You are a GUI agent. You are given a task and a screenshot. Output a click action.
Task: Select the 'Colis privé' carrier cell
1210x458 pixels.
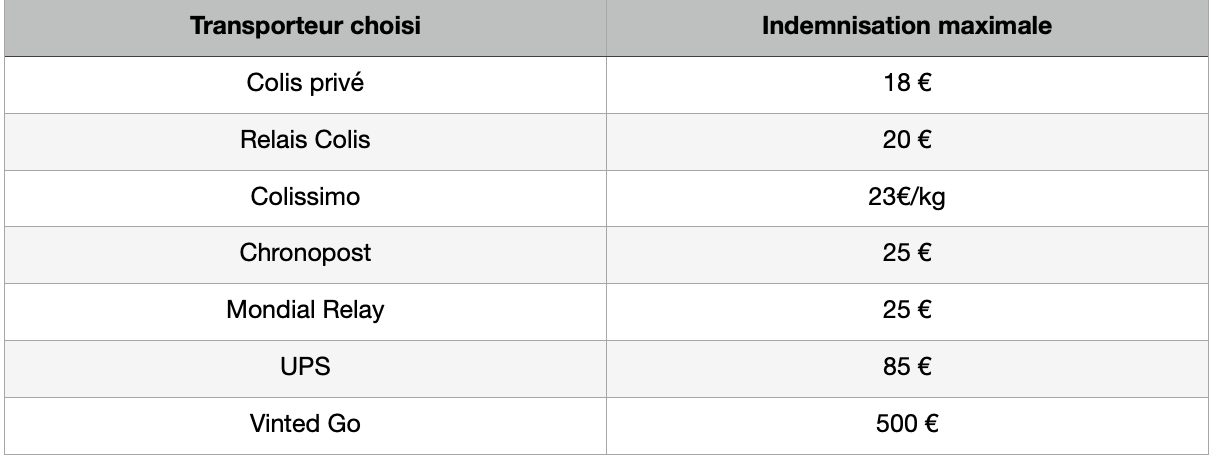click(305, 83)
